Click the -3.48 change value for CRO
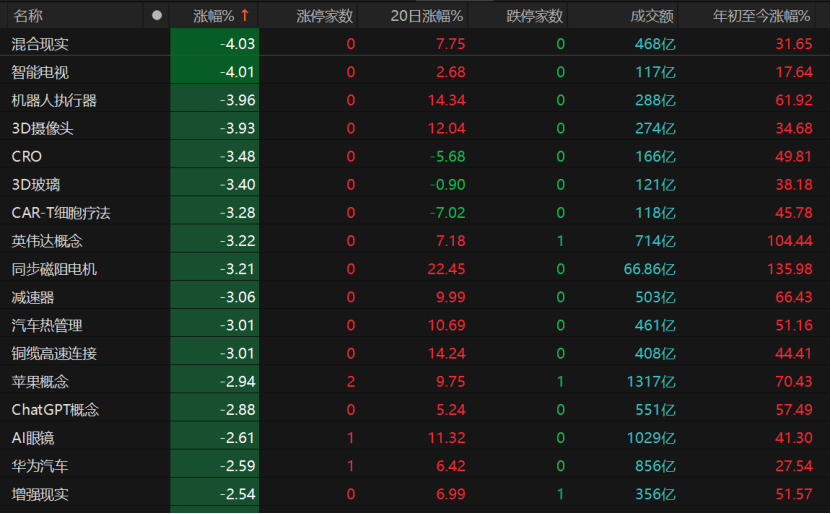 click(x=237, y=156)
